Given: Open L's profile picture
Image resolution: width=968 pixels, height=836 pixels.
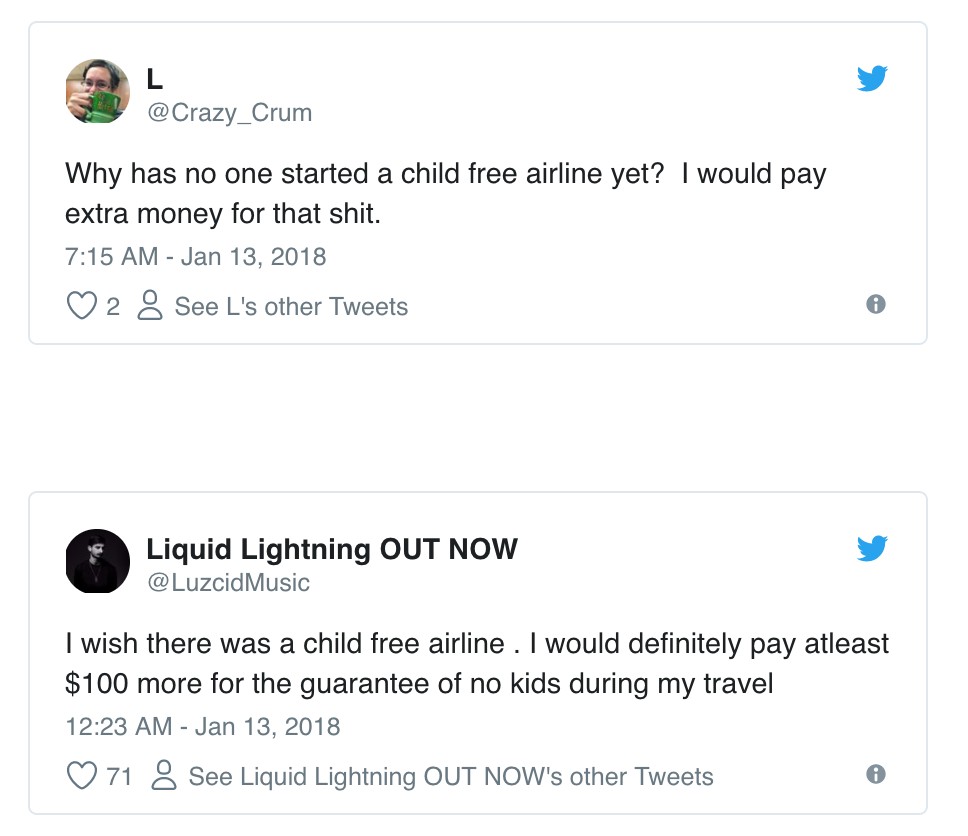Looking at the screenshot, I should coord(97,92).
